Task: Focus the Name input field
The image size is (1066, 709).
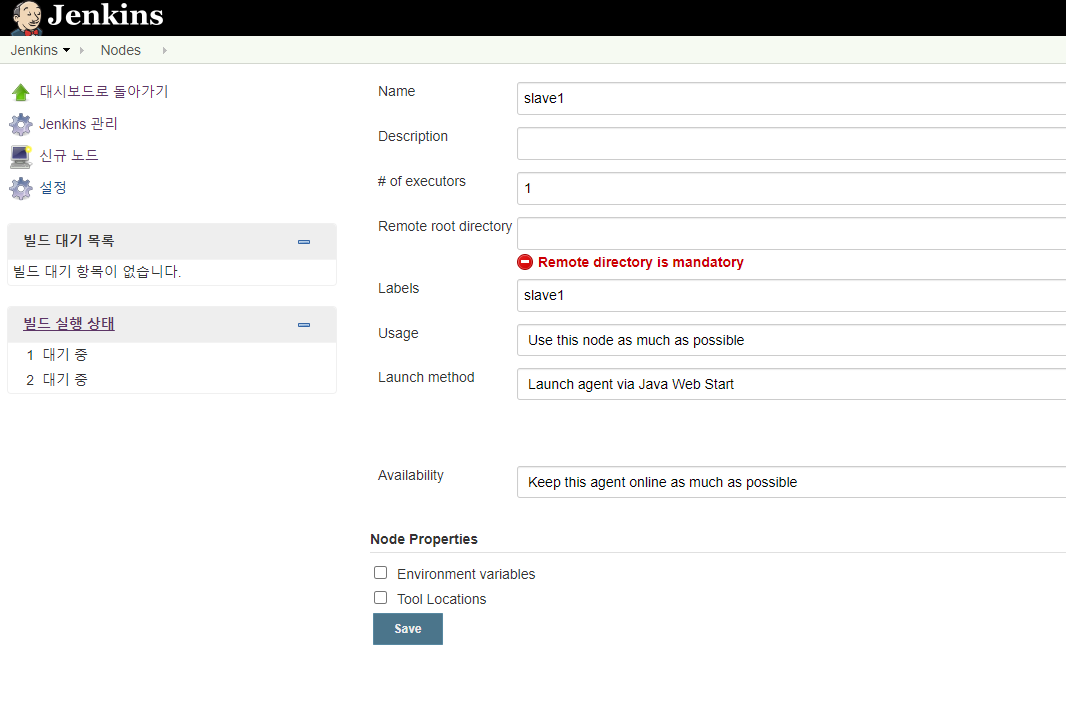Action: (791, 99)
